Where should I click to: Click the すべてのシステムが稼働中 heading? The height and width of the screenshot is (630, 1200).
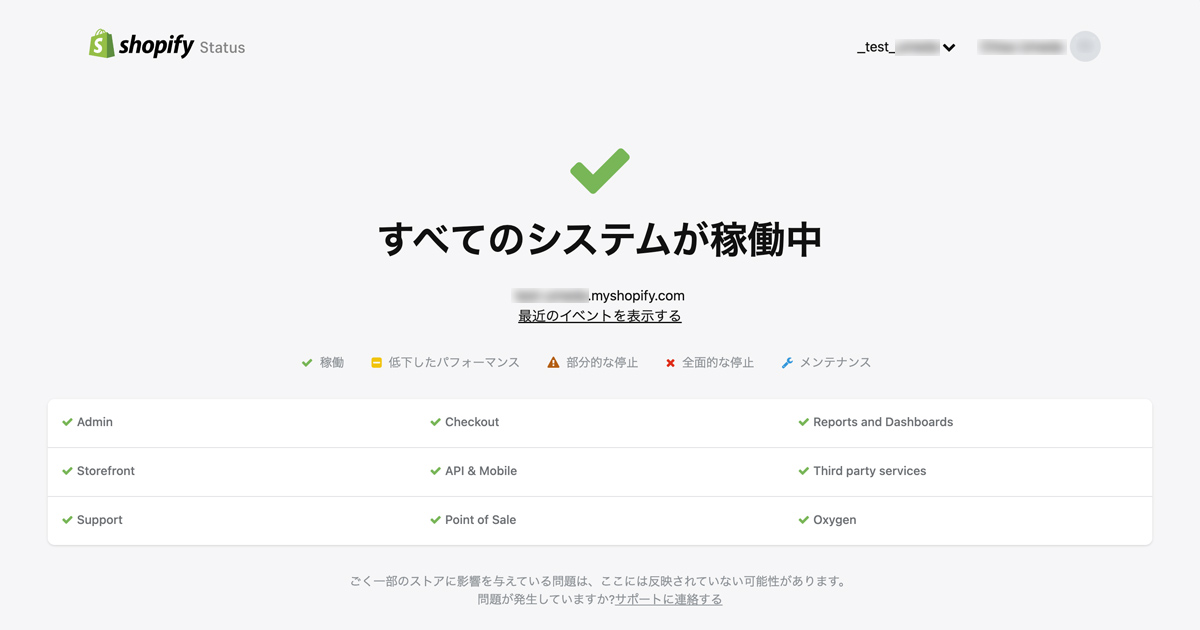(x=600, y=240)
